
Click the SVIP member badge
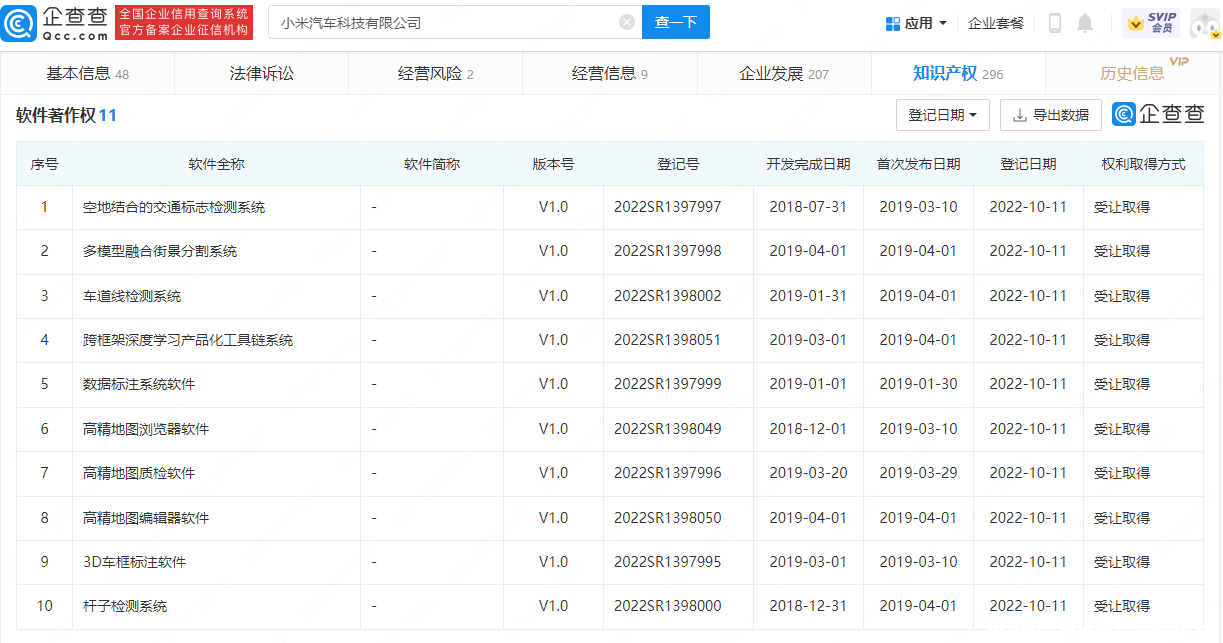[x=1151, y=22]
